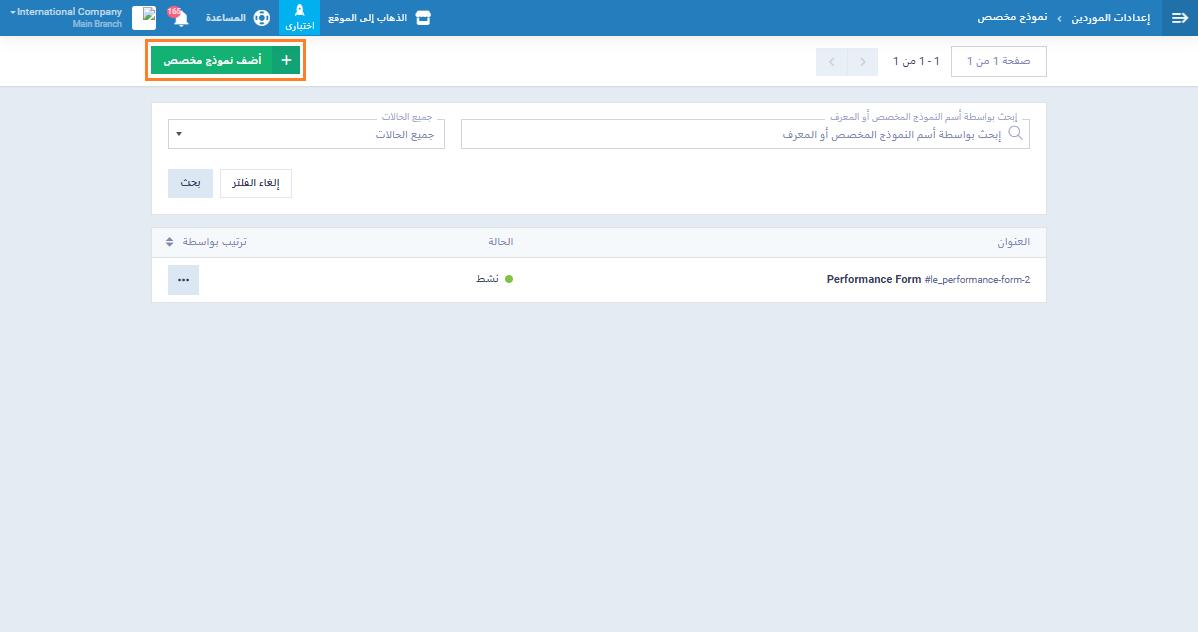Open notifications bell showing 165
1198x632 pixels.
(181, 18)
